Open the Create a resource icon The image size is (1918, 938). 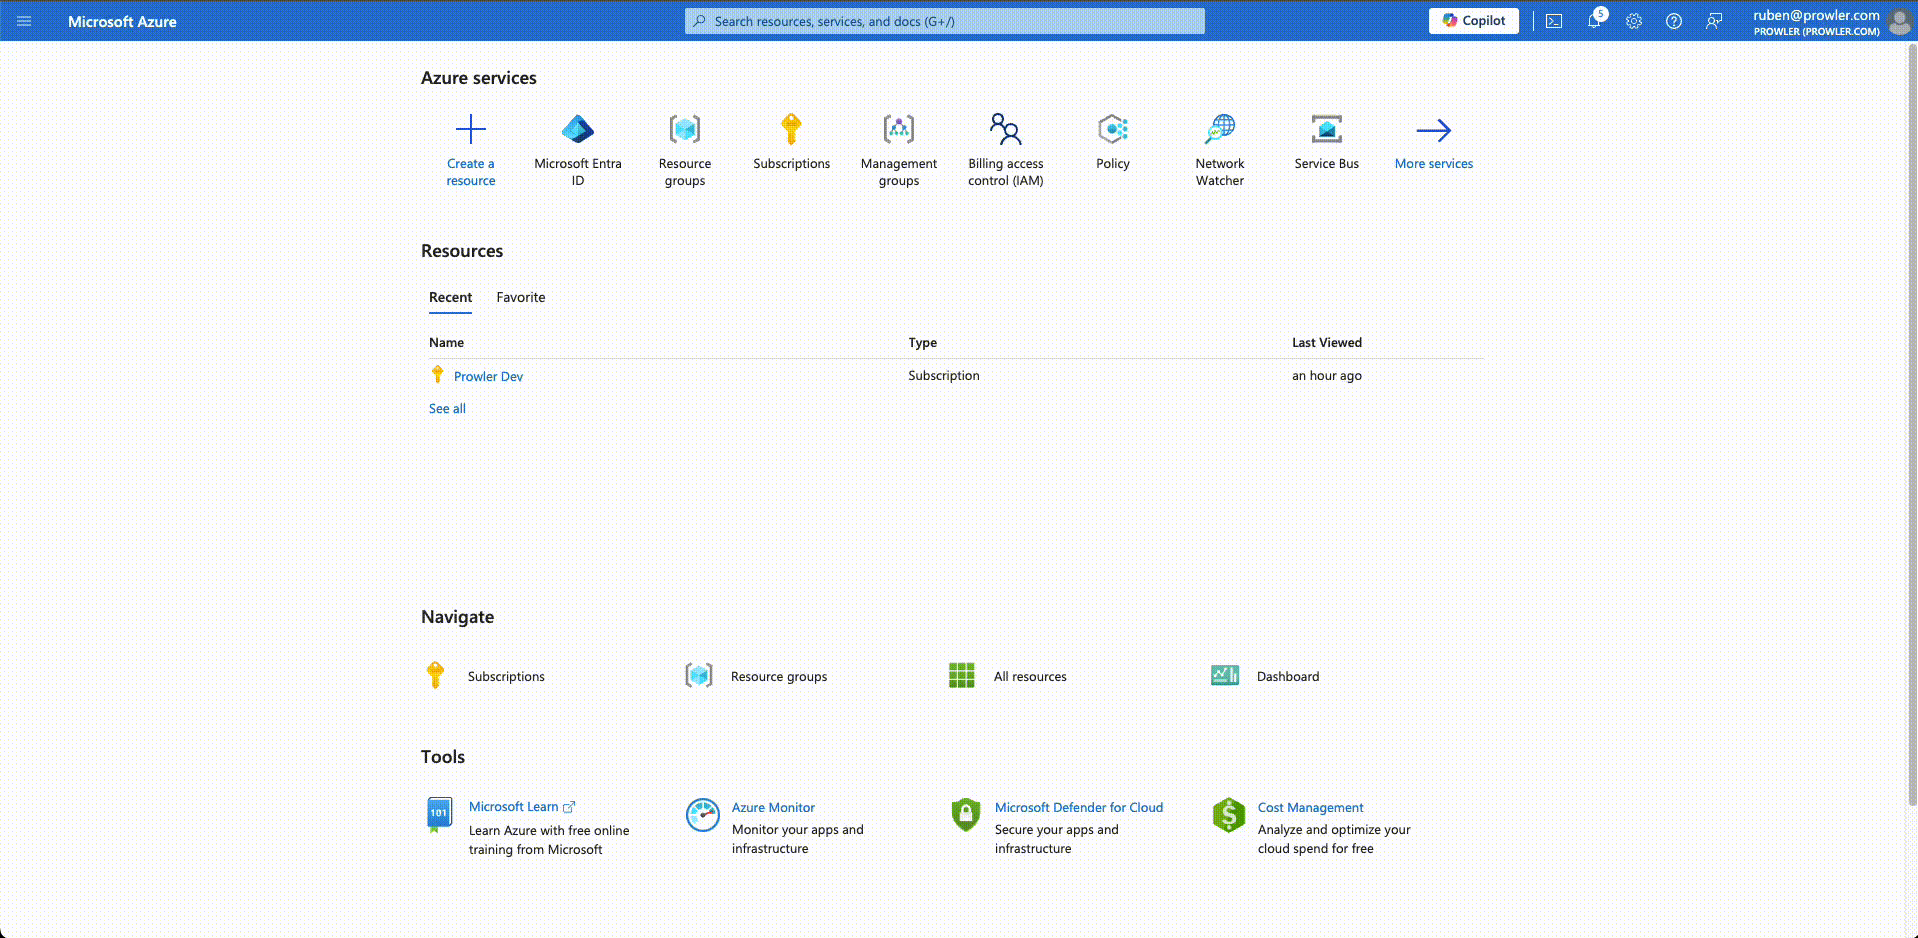coord(470,130)
